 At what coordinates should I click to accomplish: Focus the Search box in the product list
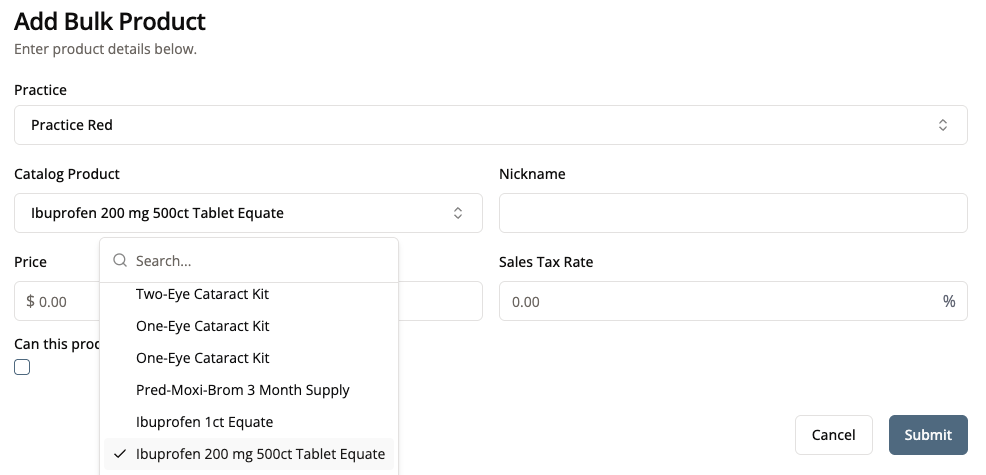point(260,261)
